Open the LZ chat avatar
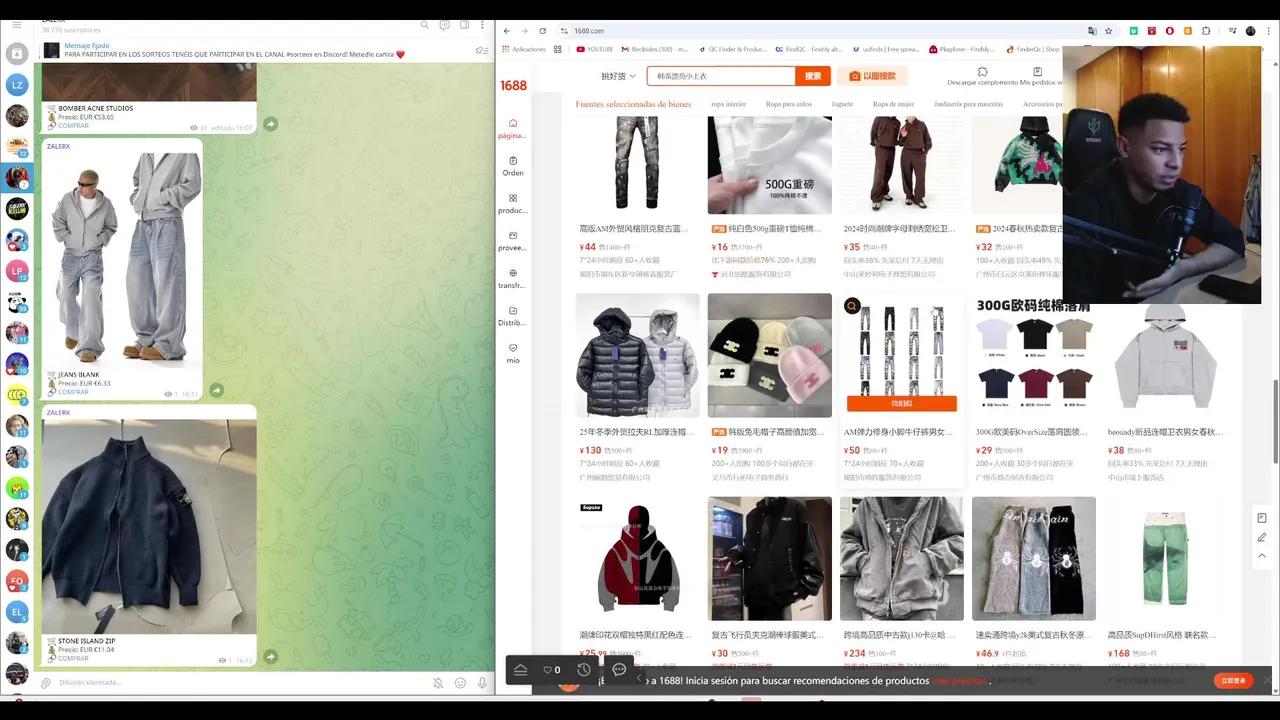This screenshot has height=720, width=1280. tap(17, 85)
